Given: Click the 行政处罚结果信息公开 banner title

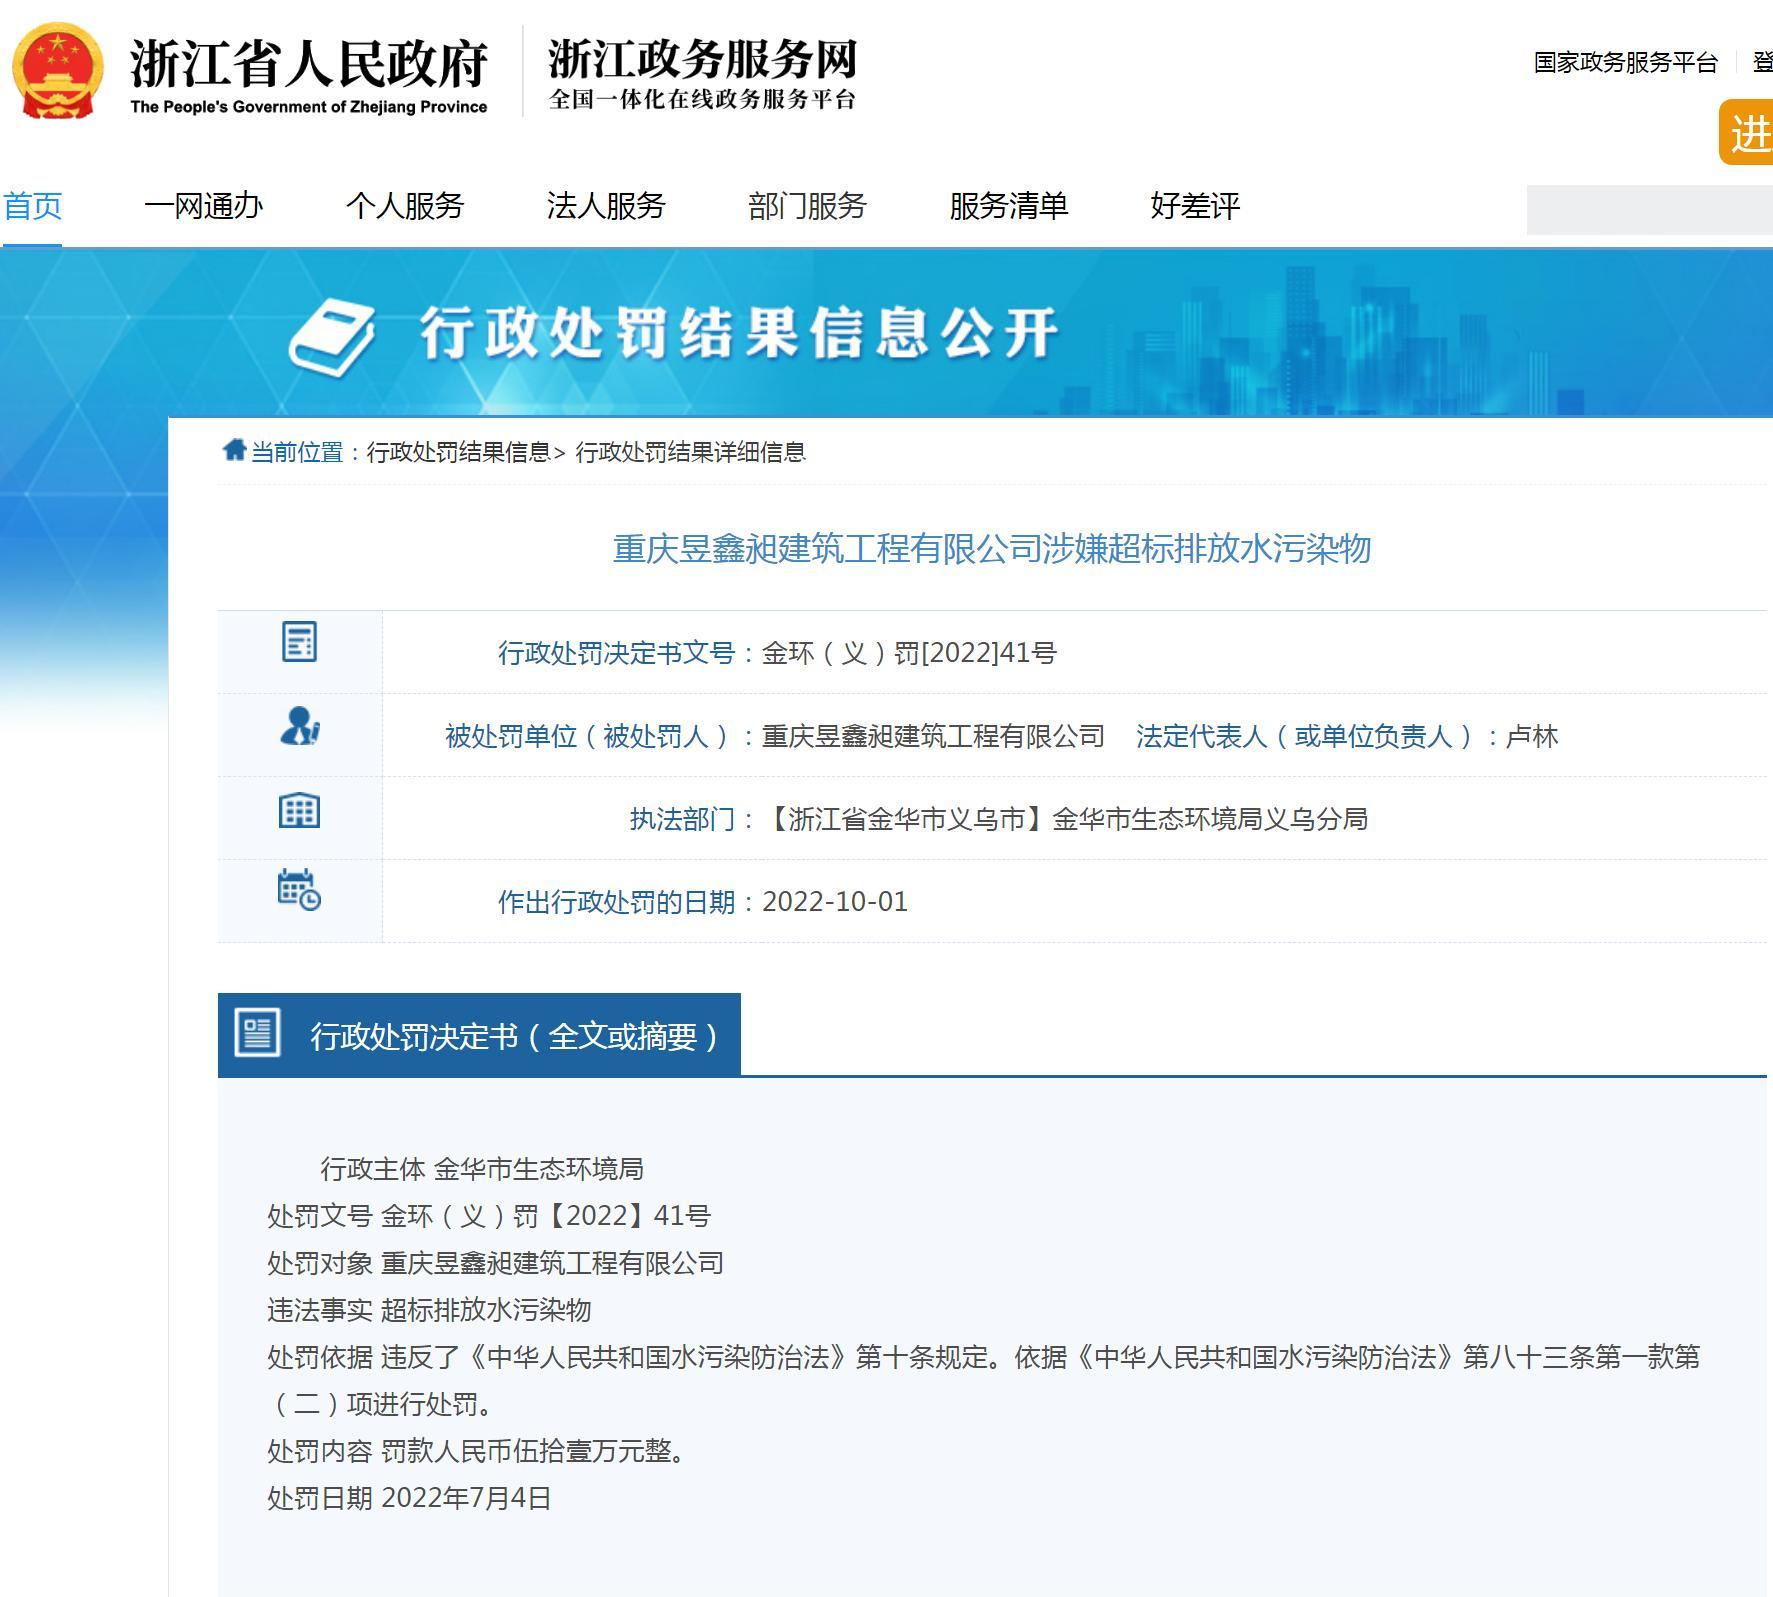Looking at the screenshot, I should (x=738, y=333).
